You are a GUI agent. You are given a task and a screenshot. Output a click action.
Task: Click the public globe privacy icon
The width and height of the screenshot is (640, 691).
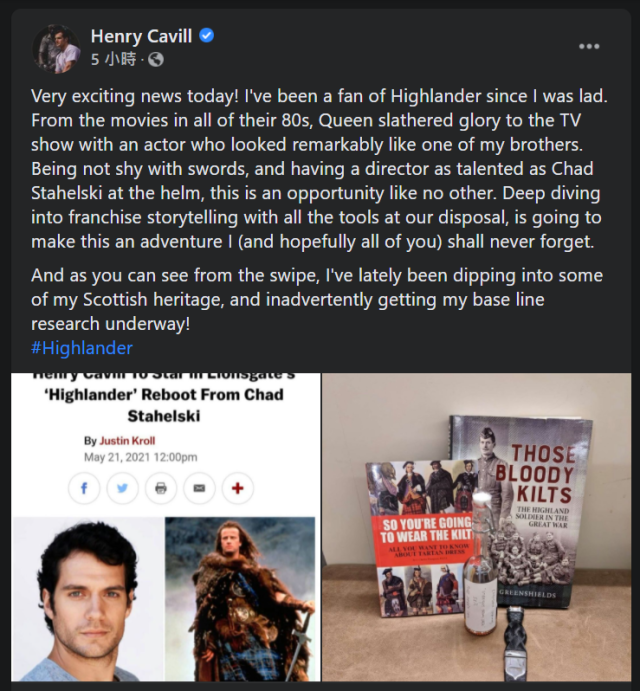(x=156, y=59)
